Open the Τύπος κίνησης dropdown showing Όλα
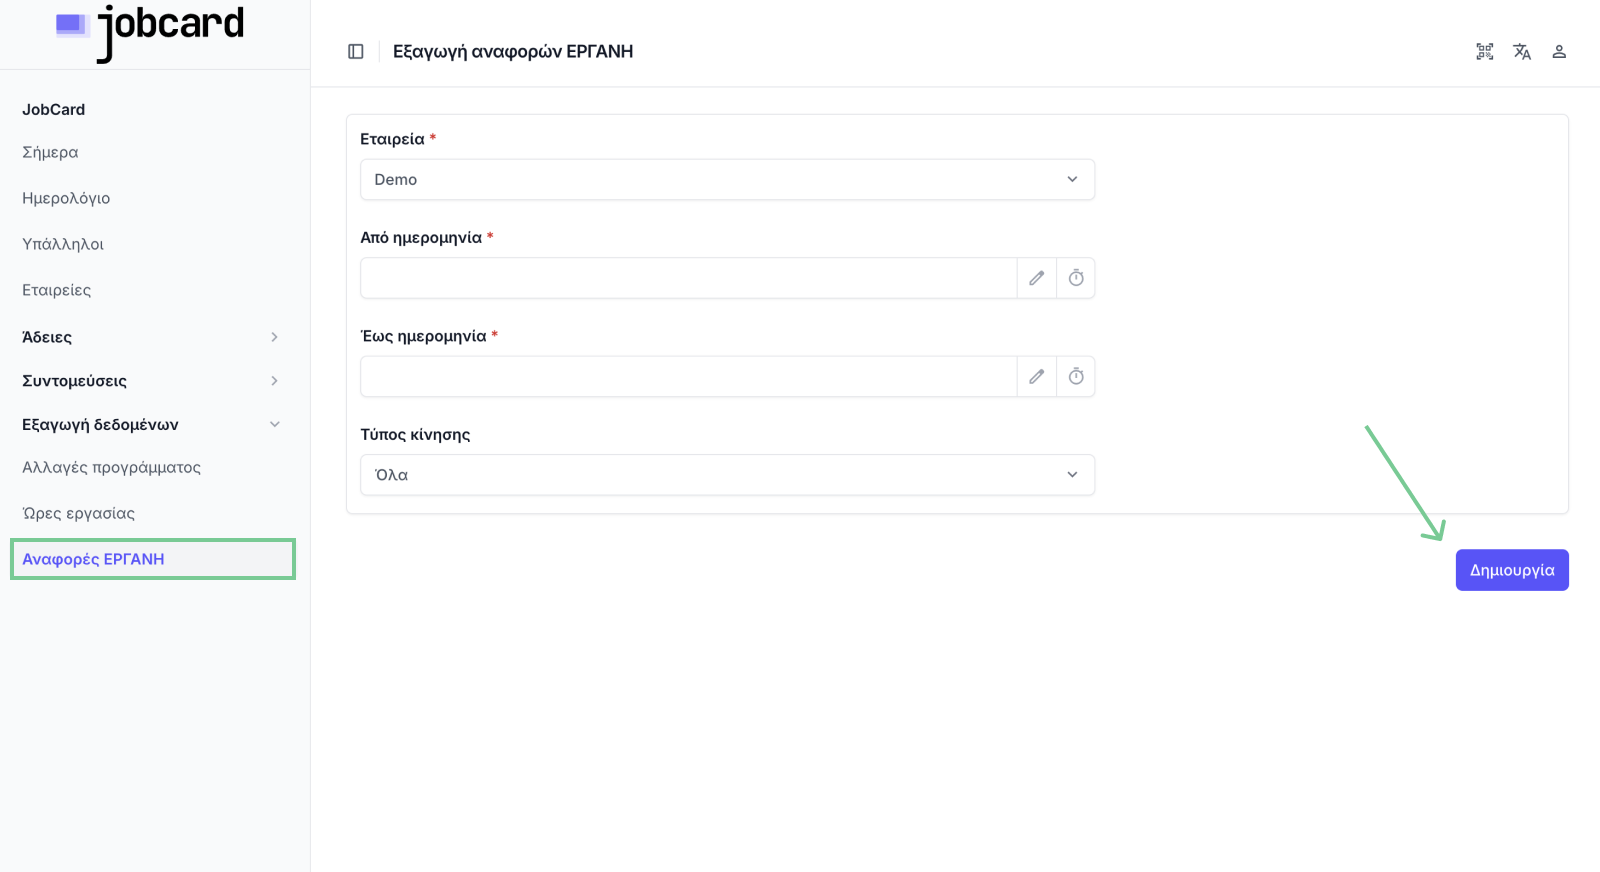The image size is (1600, 872). click(x=727, y=475)
